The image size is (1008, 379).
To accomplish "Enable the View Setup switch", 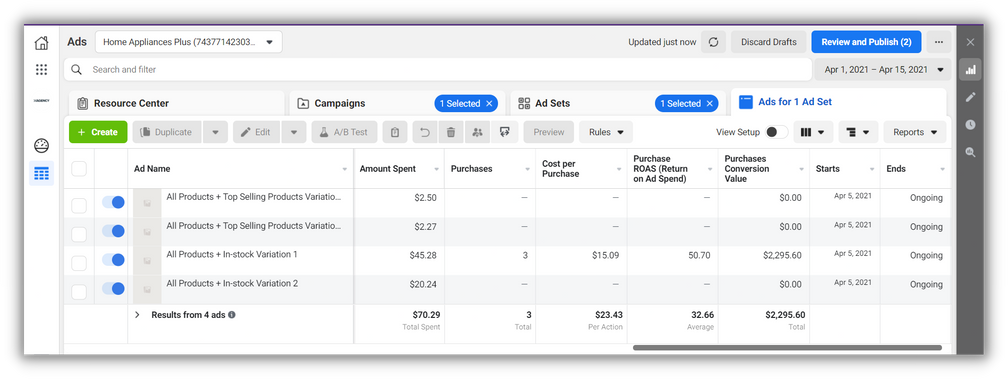I will click(x=776, y=132).
